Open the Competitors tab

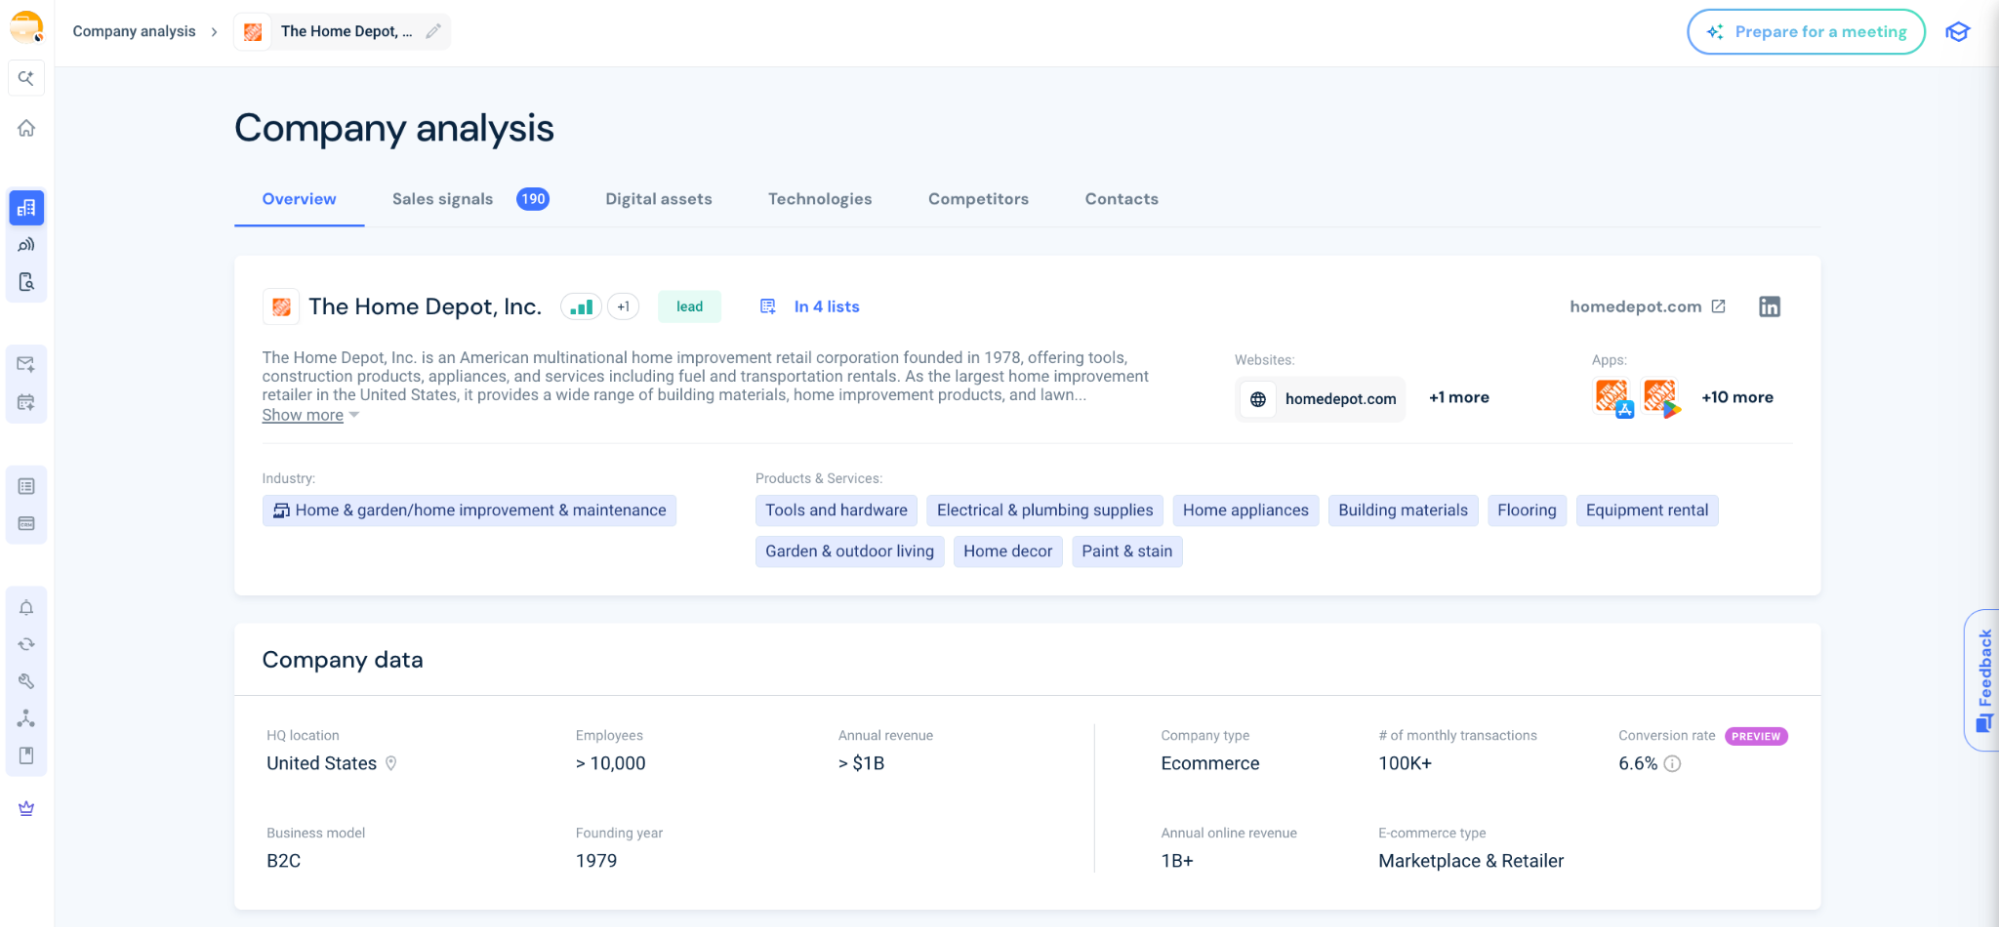(978, 199)
